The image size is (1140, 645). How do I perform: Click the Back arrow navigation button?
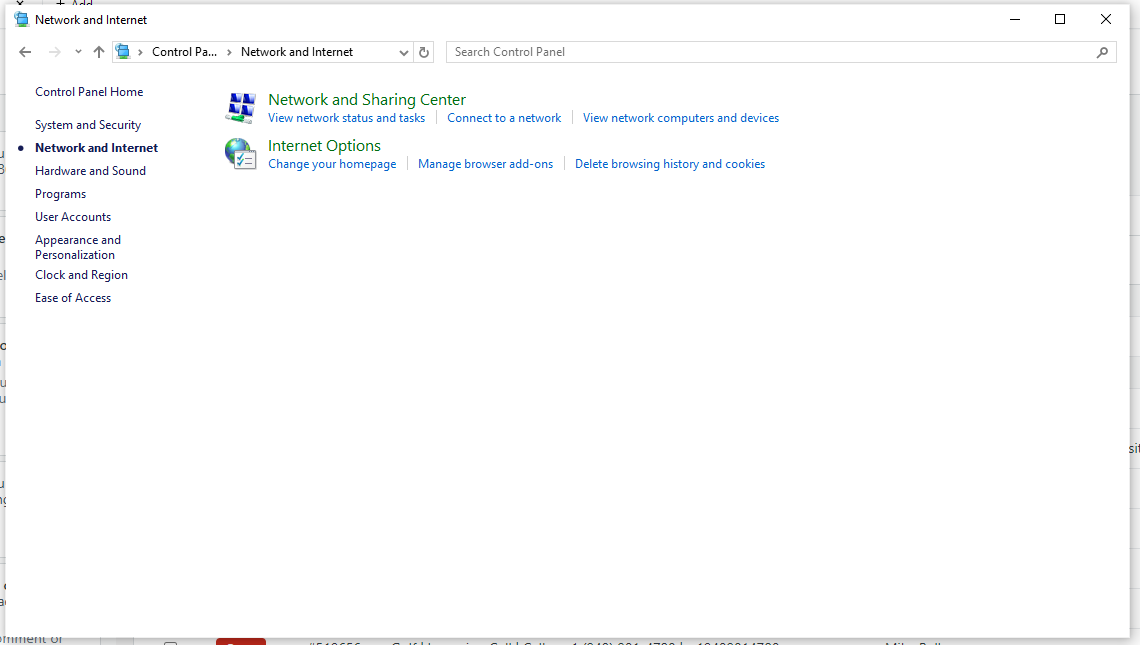click(x=25, y=52)
